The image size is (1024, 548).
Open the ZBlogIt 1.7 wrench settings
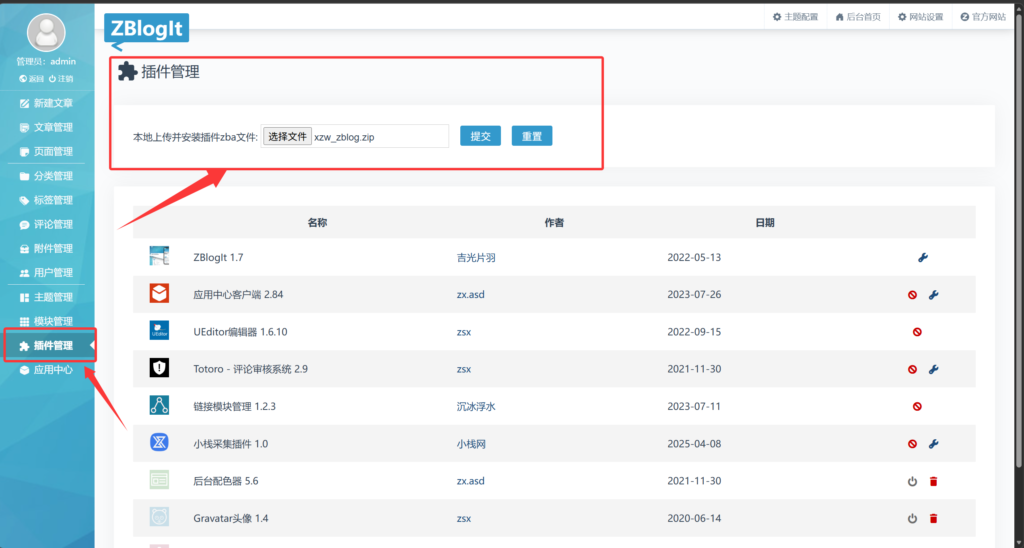pos(923,257)
